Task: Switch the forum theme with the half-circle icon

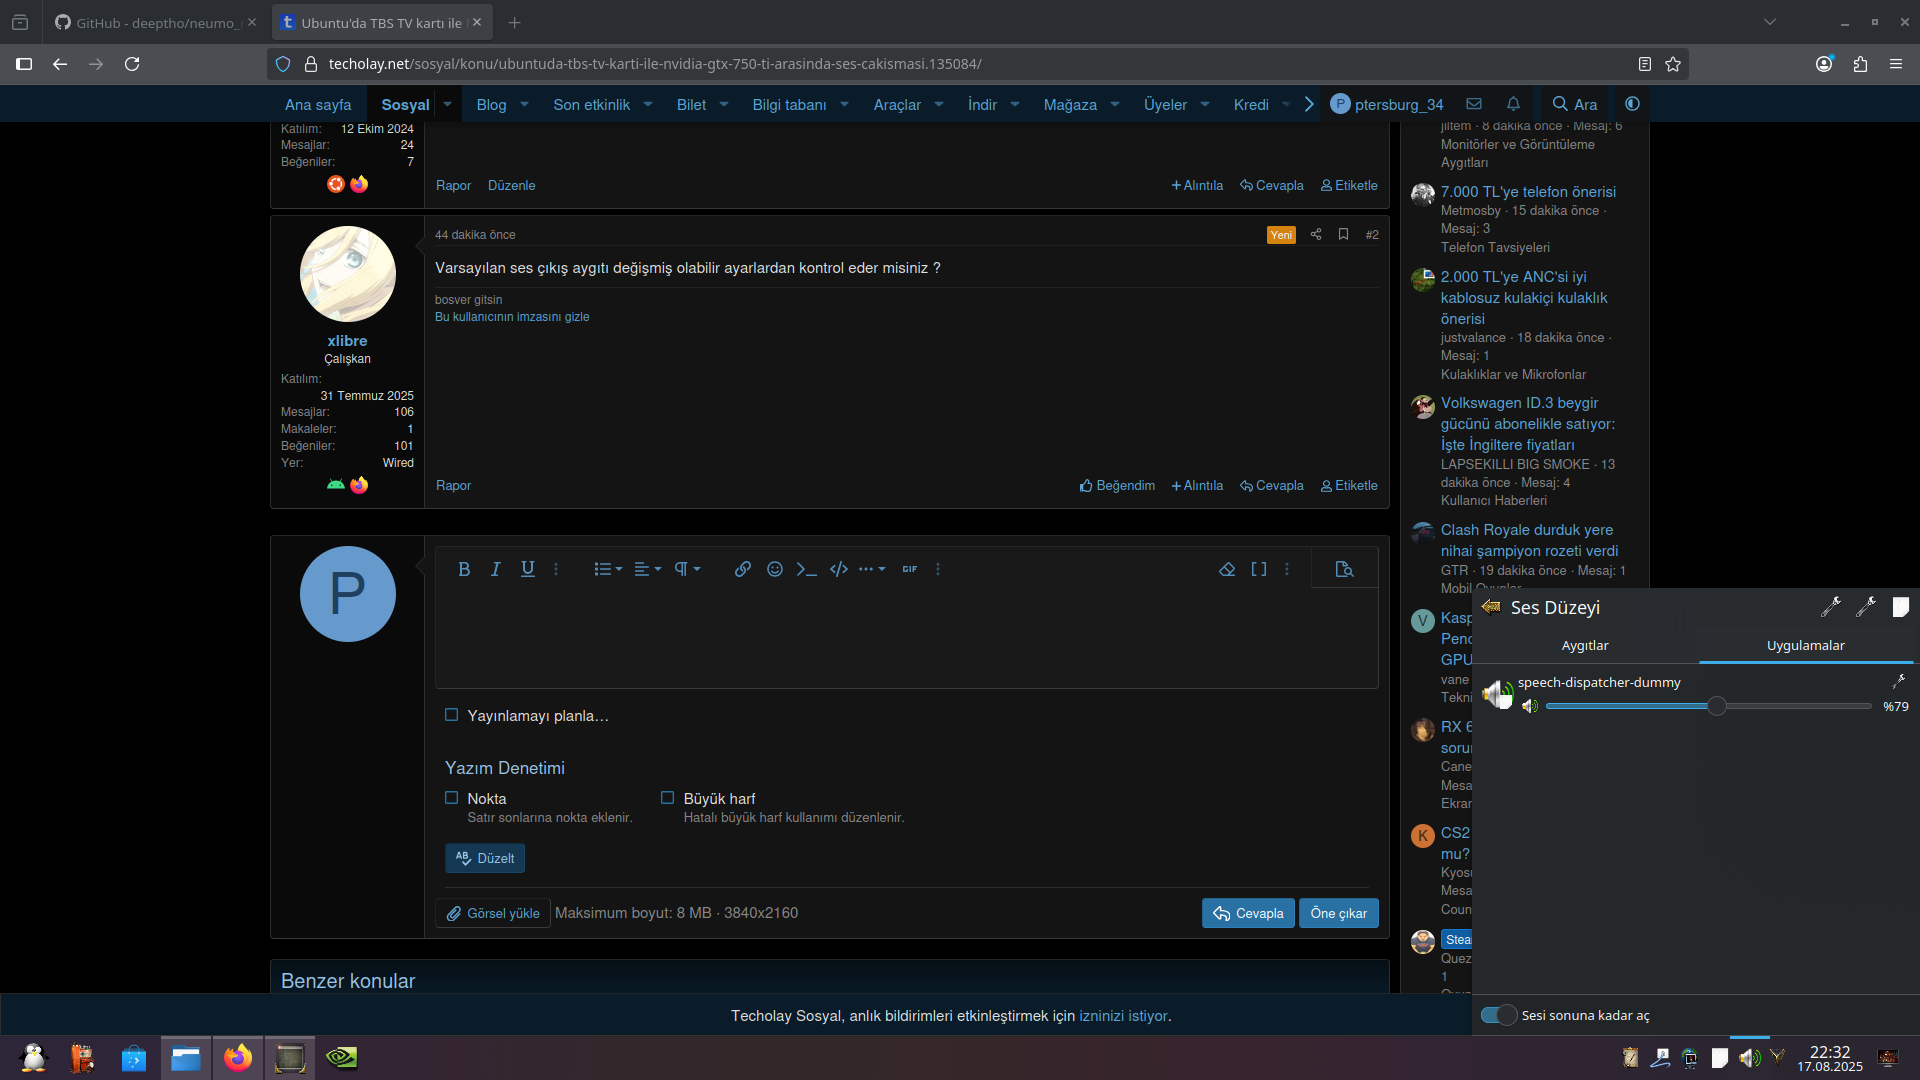Action: [x=1633, y=104]
